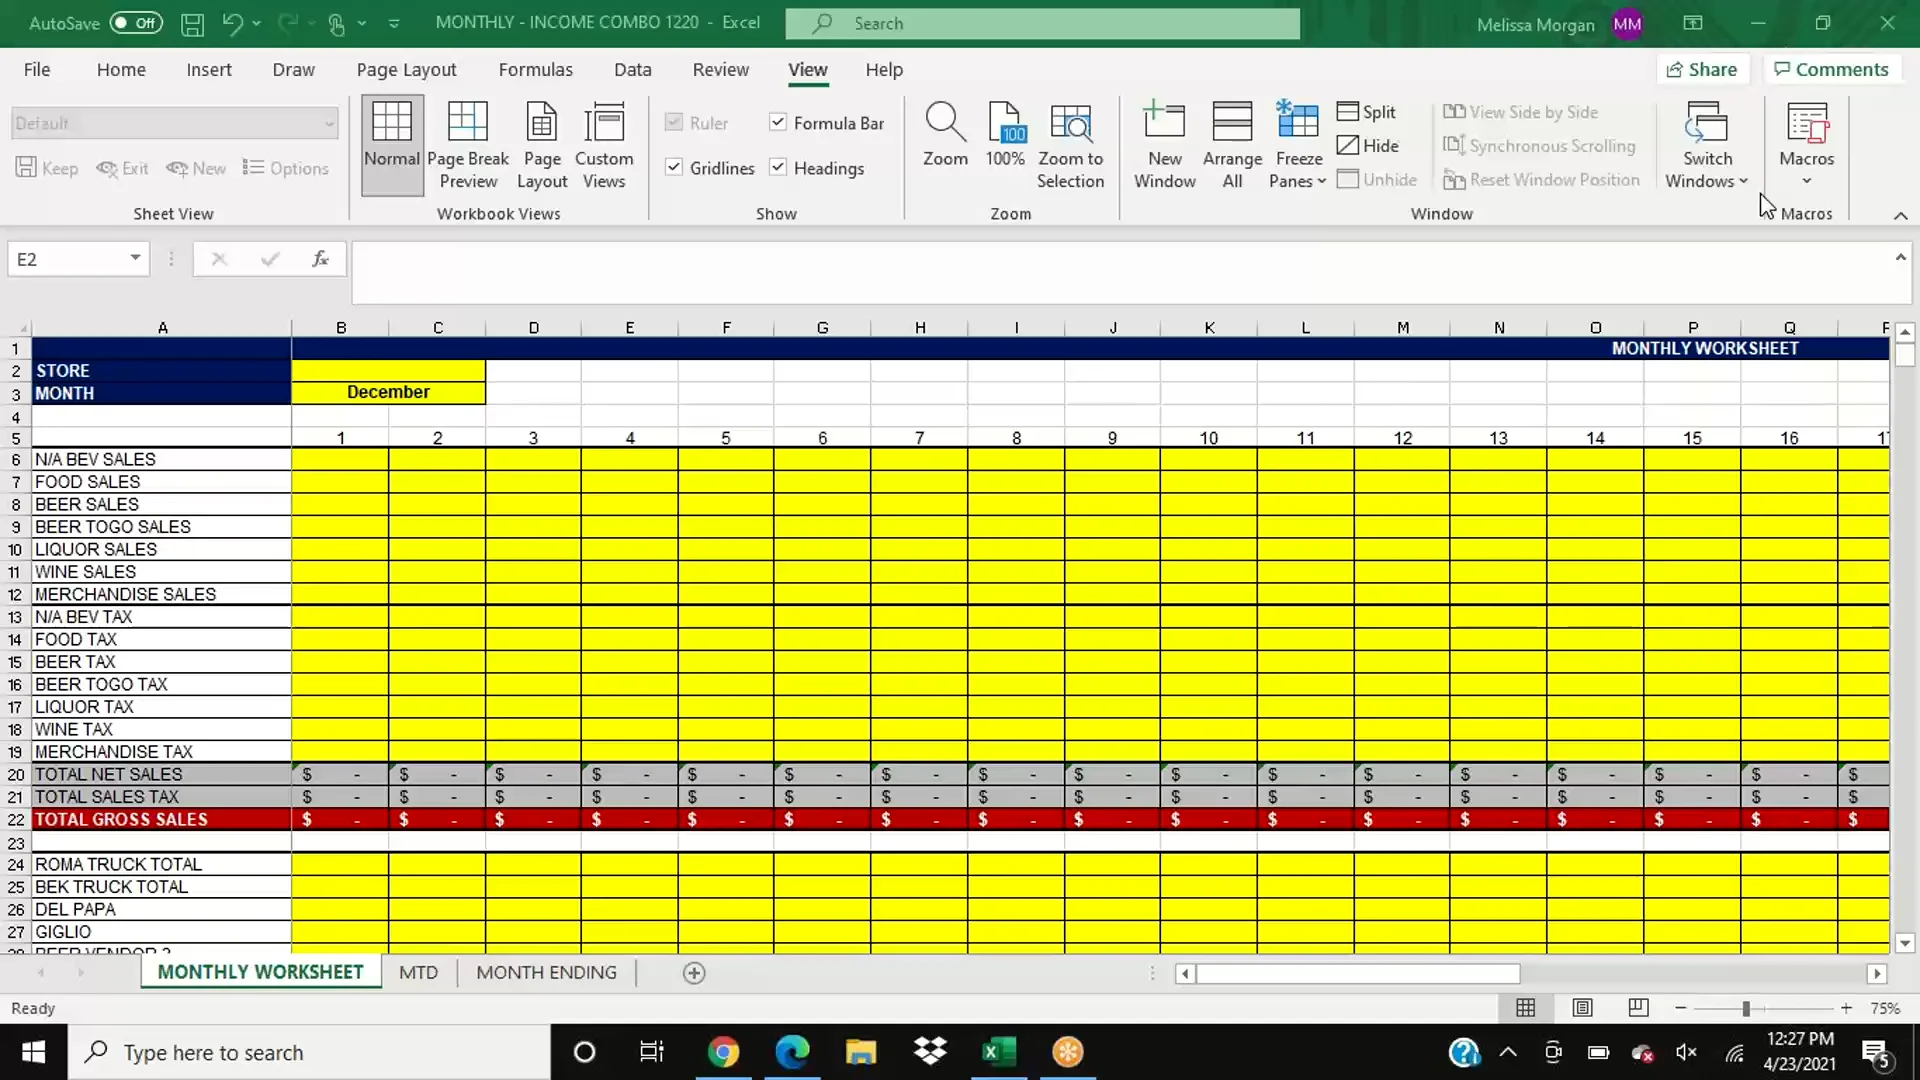The height and width of the screenshot is (1080, 1920).
Task: Split the worksheet window
Action: click(1367, 111)
